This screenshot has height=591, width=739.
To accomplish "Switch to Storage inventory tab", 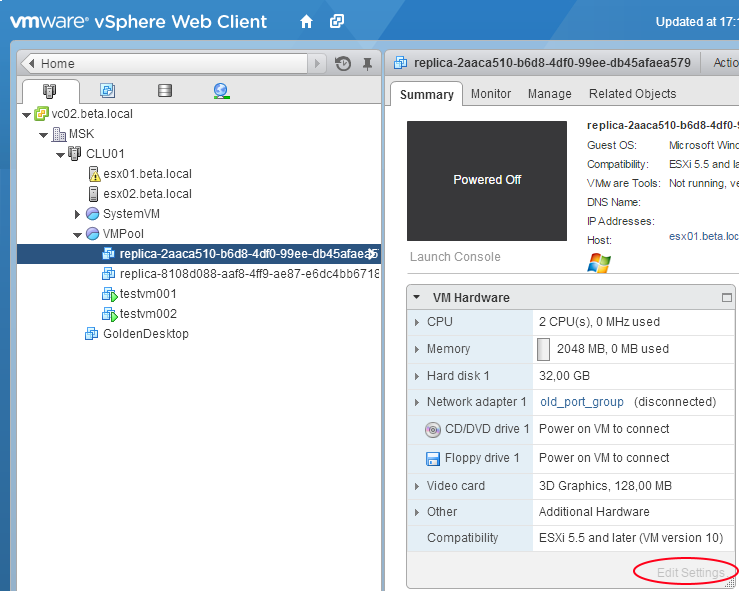I will [164, 90].
